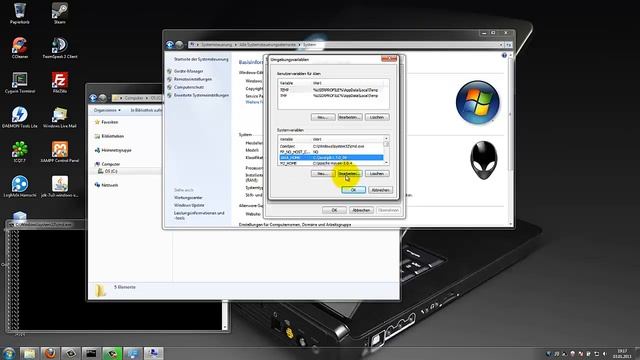Open Erweiterte Systemeinstellungen link
640x360 pixels.
201,95
